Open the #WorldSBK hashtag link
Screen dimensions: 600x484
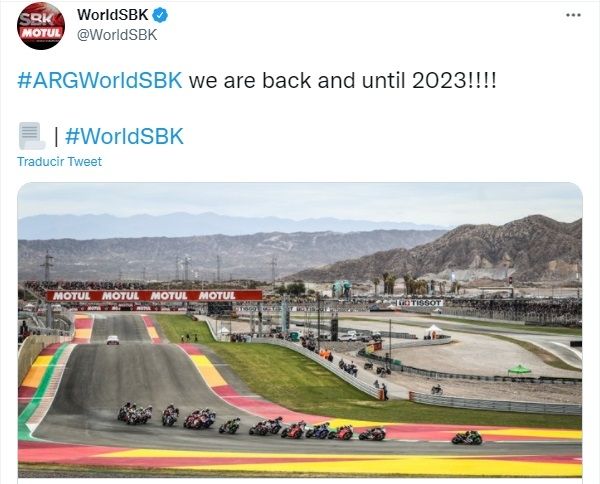[x=124, y=136]
